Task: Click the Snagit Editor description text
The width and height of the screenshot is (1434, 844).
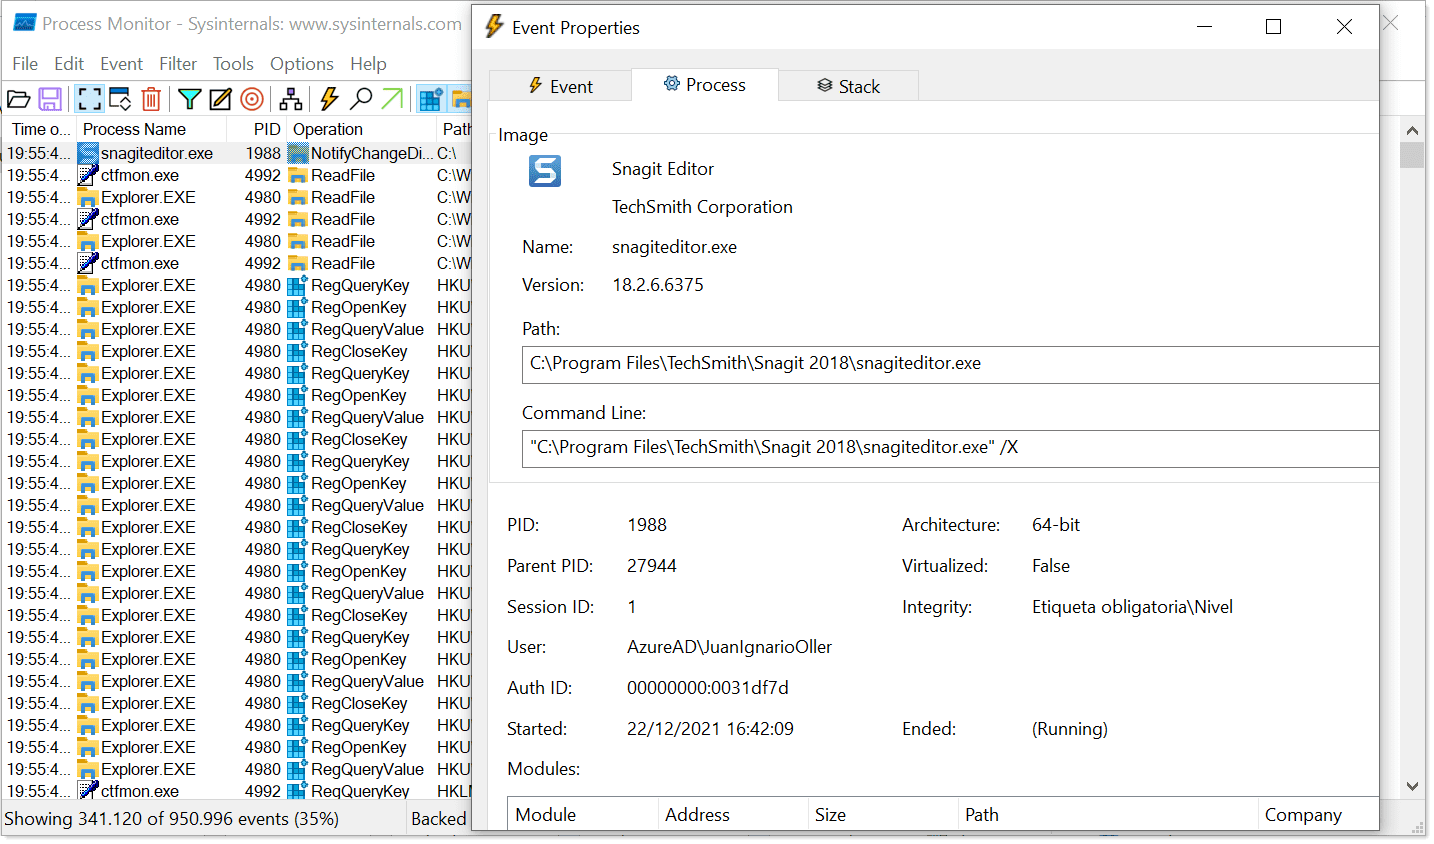Action: (663, 169)
